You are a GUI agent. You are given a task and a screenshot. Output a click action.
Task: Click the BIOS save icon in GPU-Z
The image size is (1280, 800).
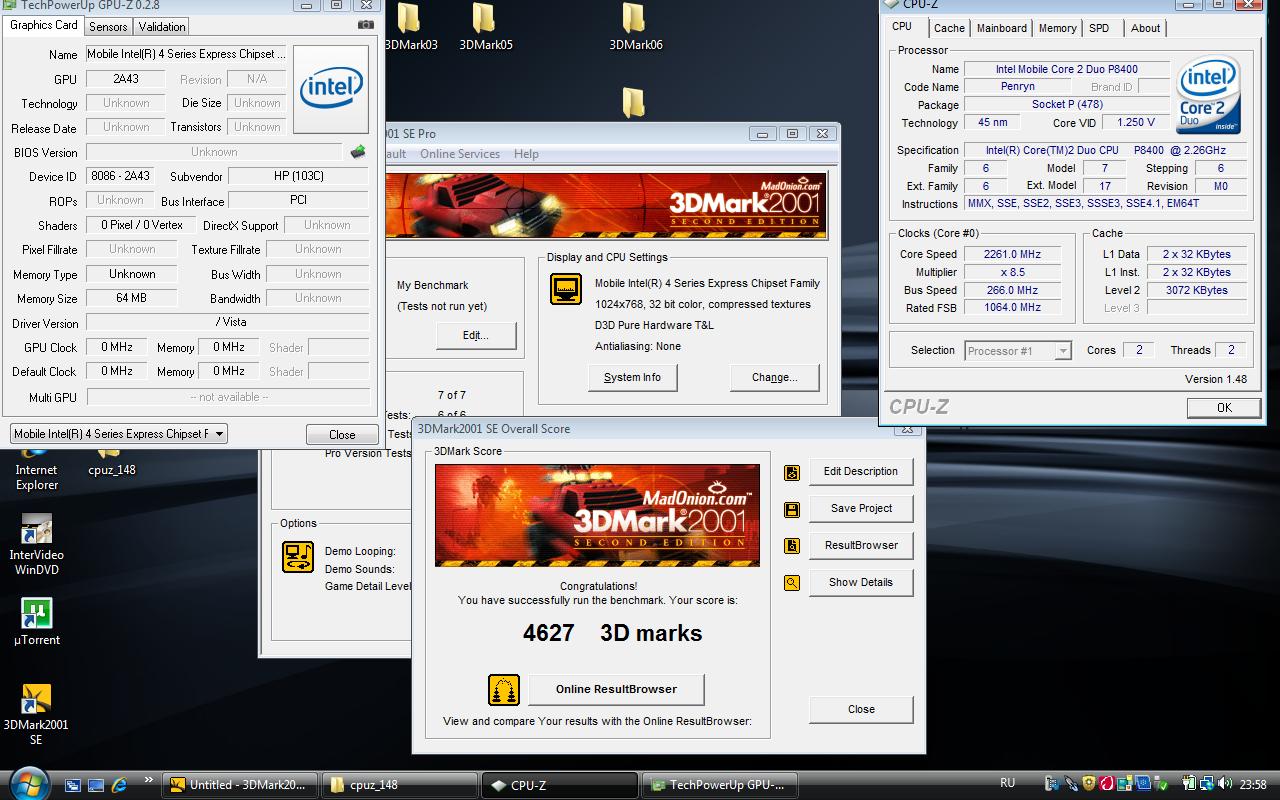[x=358, y=152]
